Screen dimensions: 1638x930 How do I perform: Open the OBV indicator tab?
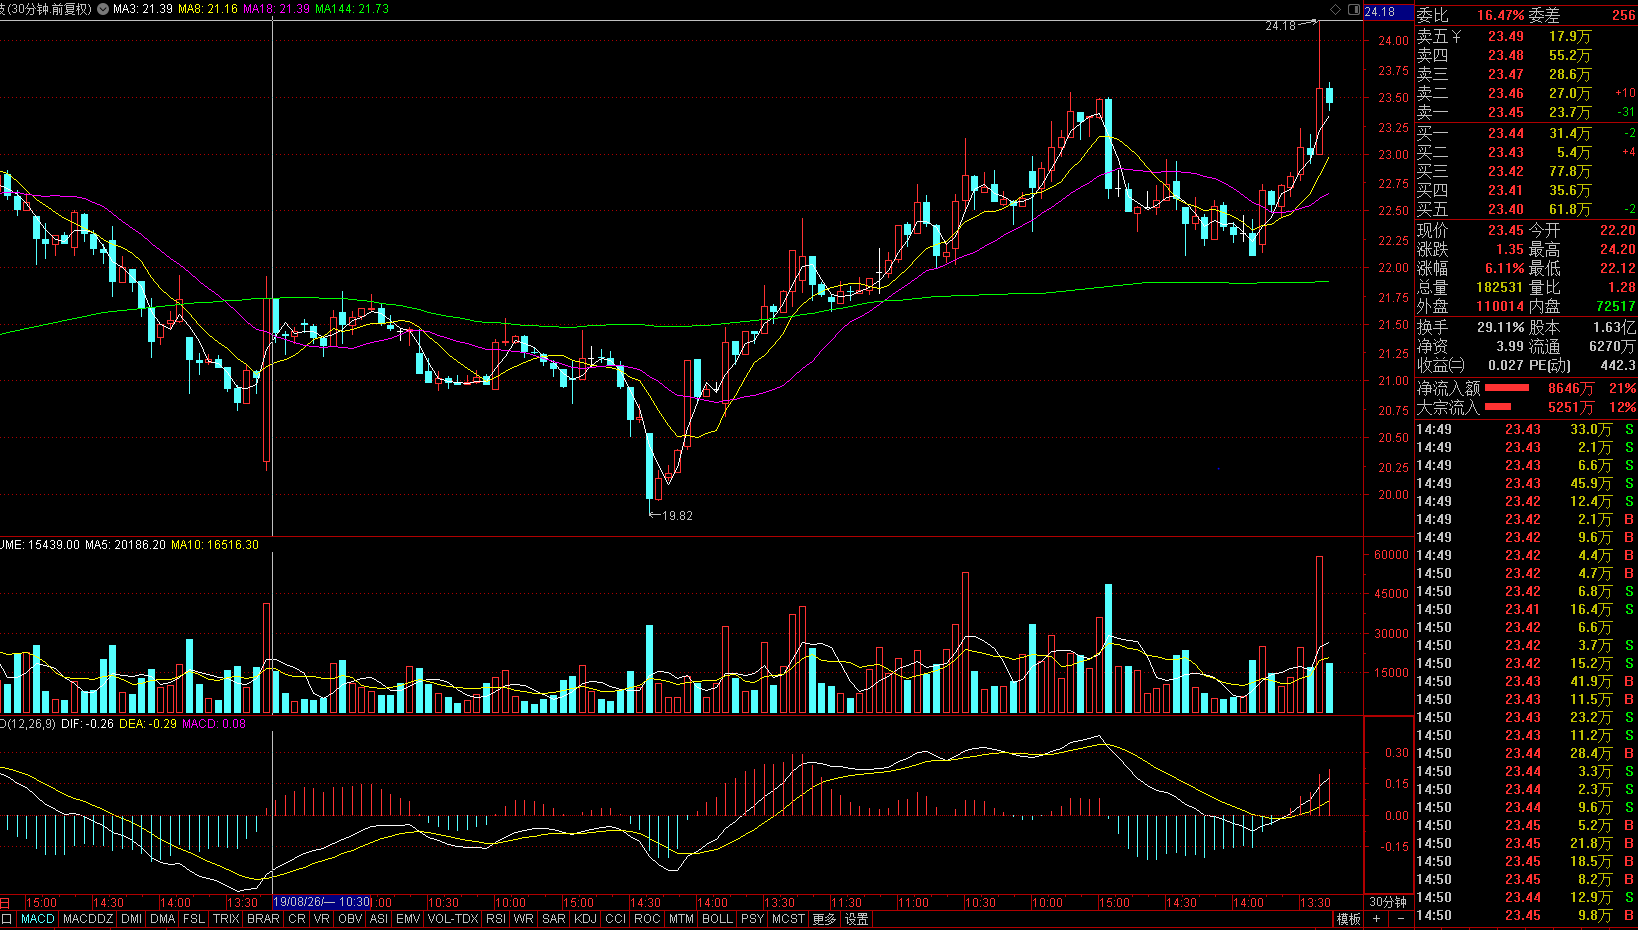[x=350, y=919]
